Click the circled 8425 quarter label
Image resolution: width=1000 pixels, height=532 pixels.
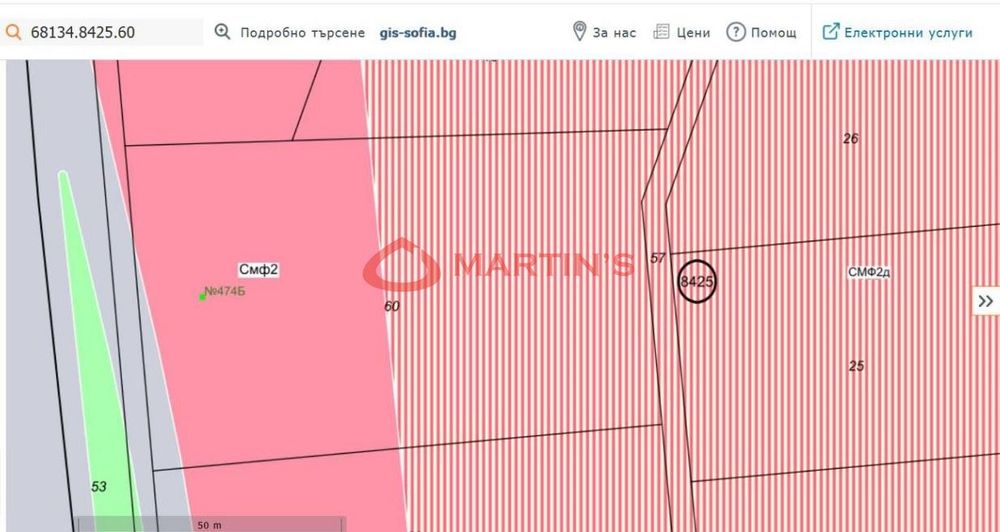click(696, 281)
